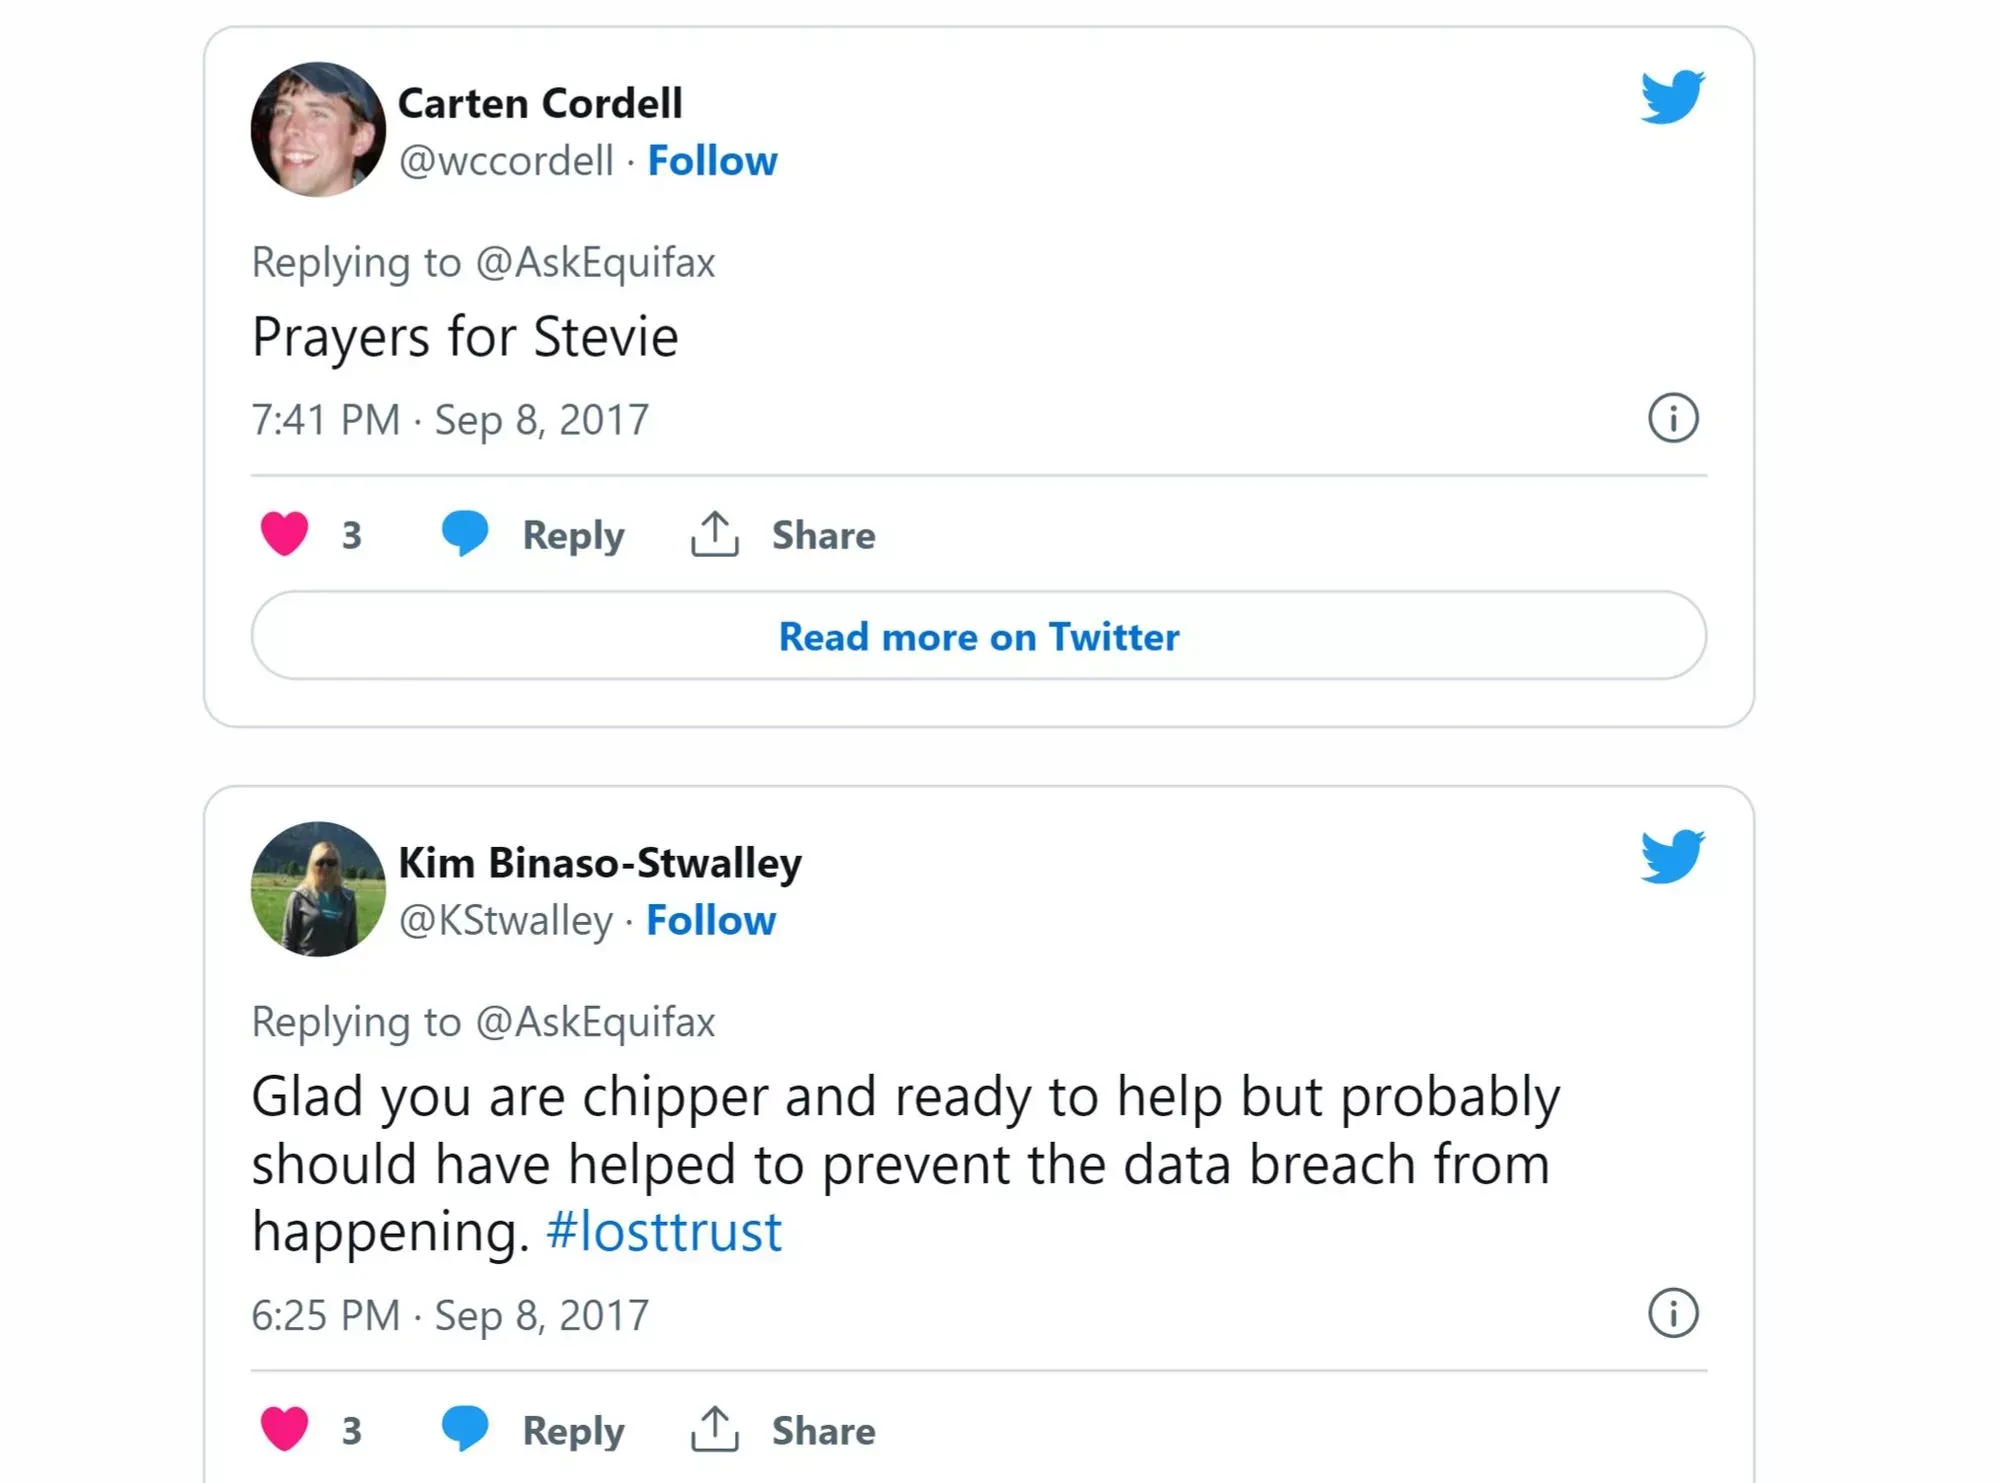Open Kim Binaso-Stwalley's profile picture
This screenshot has height=1483, width=2000.
click(318, 889)
